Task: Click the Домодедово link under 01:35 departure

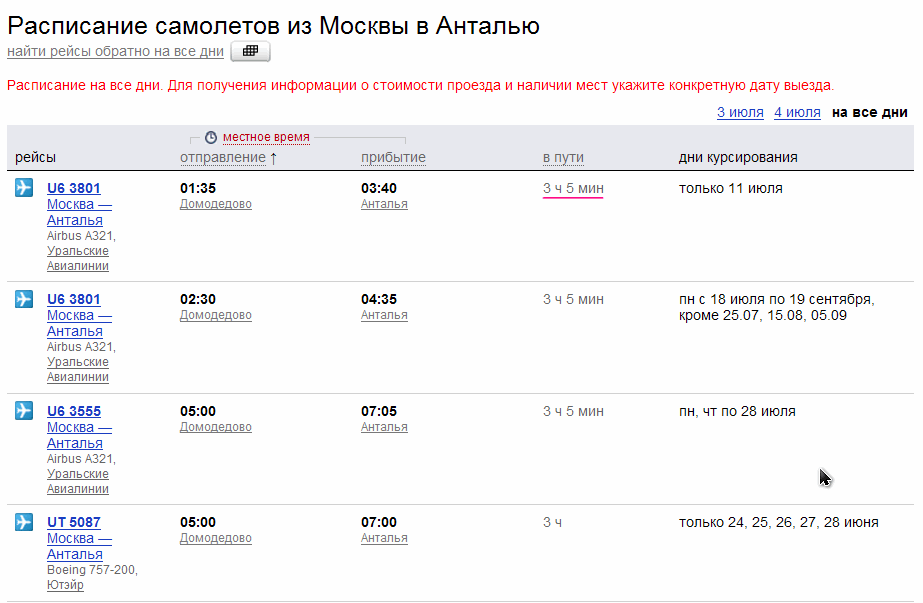Action: [216, 204]
